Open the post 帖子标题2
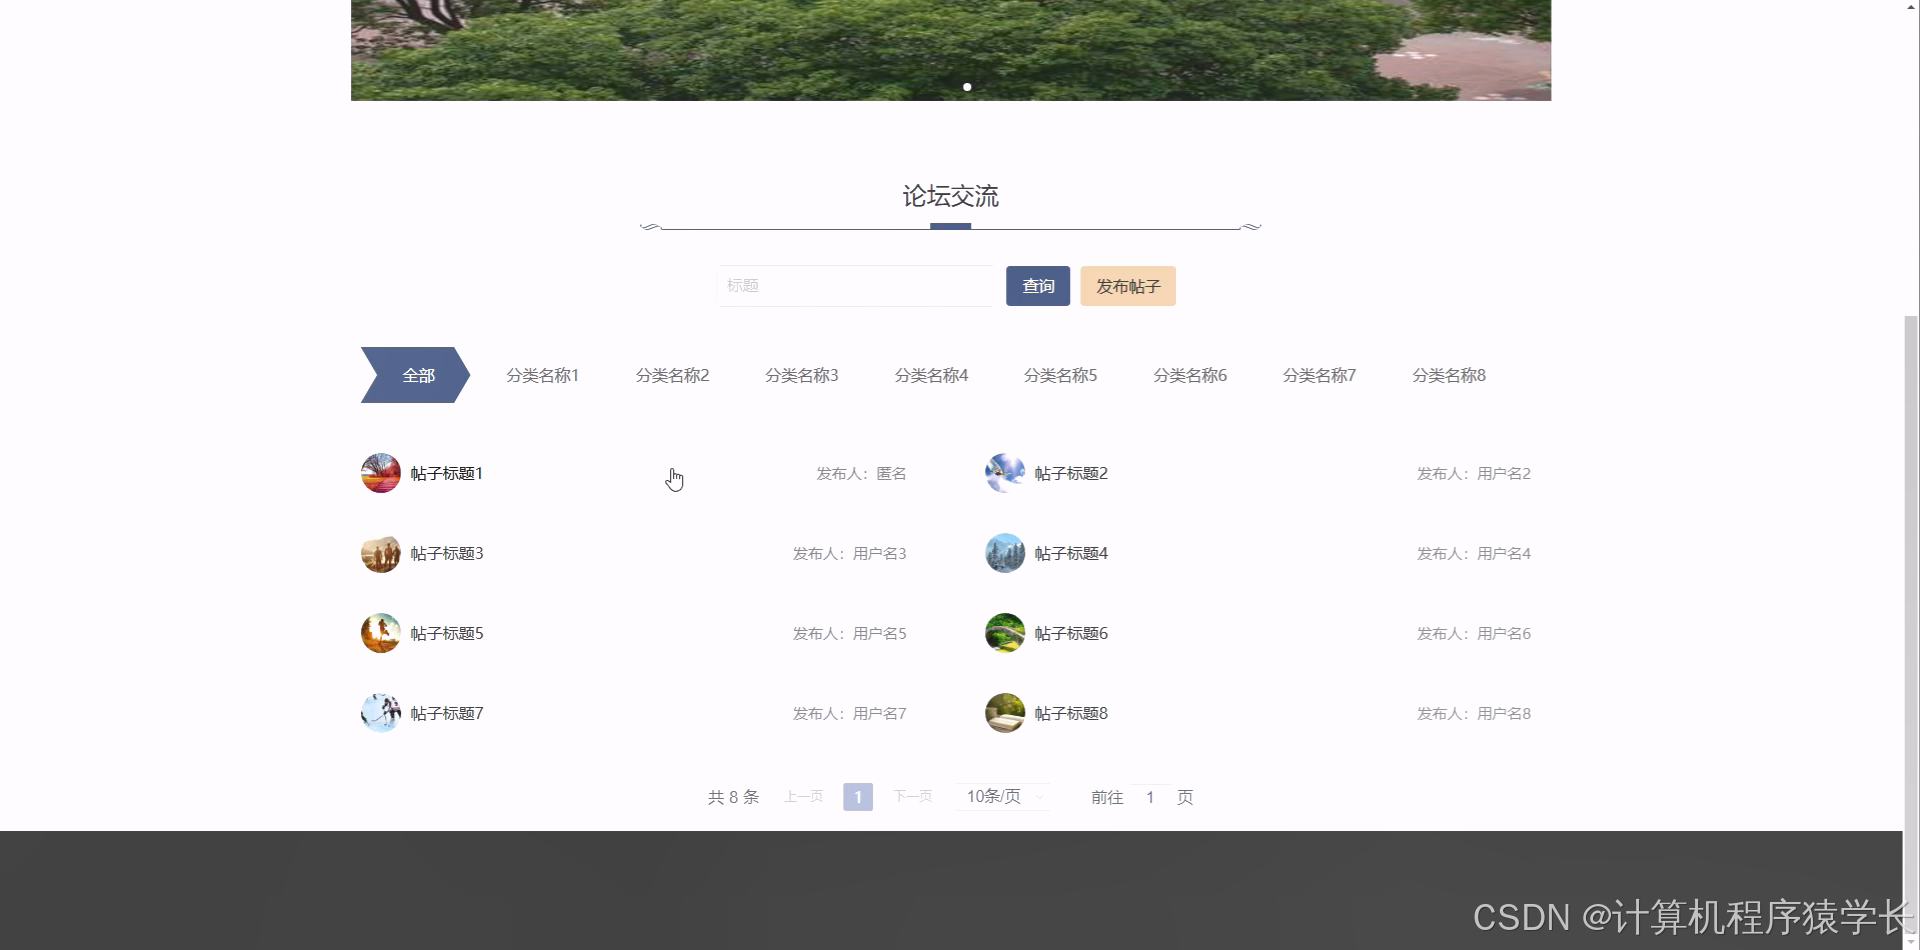This screenshot has width=1920, height=950. (x=1070, y=473)
